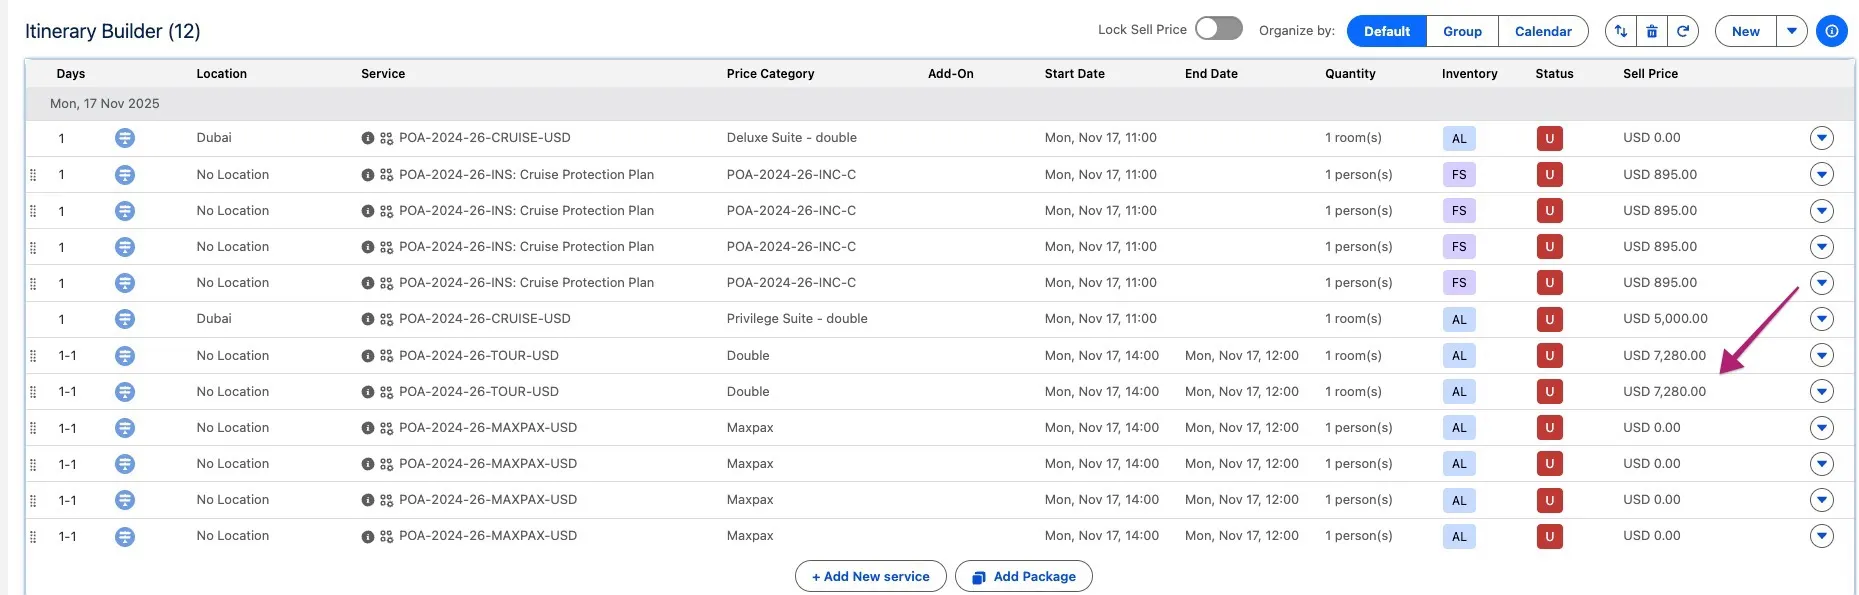Click drag handle on last MAXPAX row
Screen dimensions: 1859x595
[x=33, y=537]
